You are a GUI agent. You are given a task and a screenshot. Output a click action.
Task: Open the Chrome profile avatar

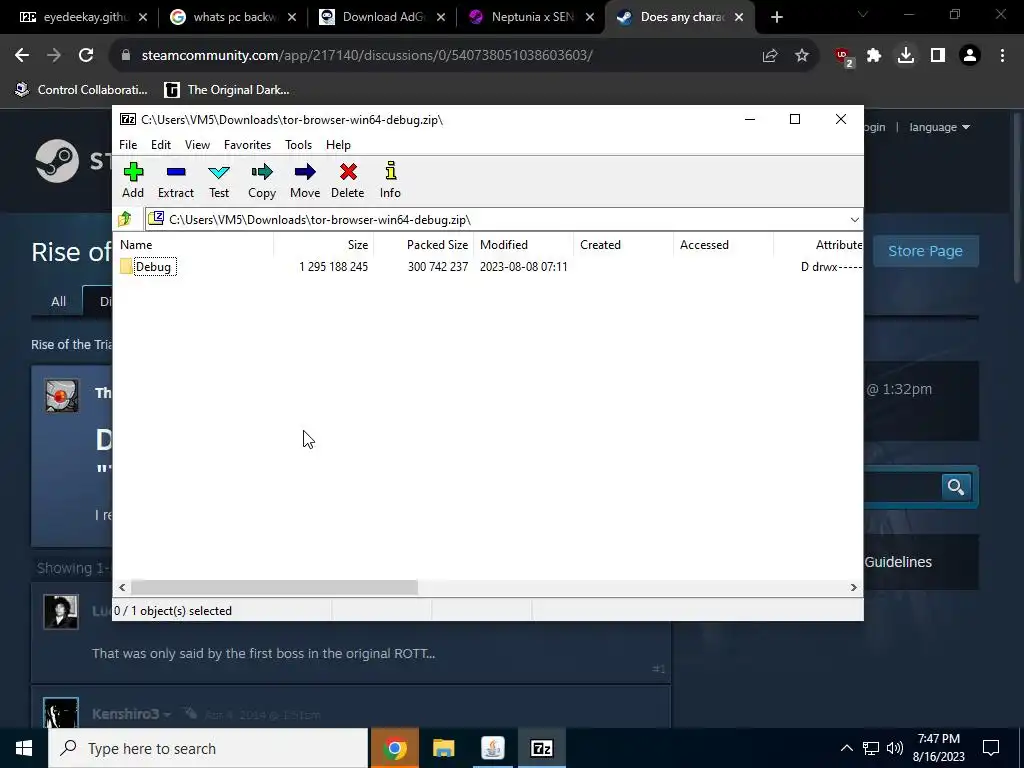[970, 56]
